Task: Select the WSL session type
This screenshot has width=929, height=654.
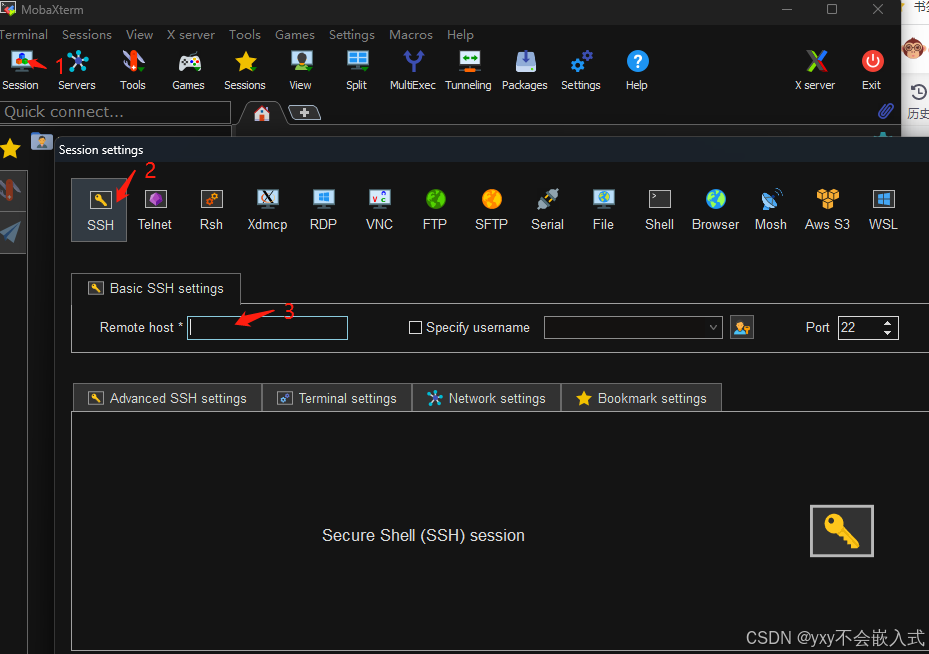Action: coord(883,210)
